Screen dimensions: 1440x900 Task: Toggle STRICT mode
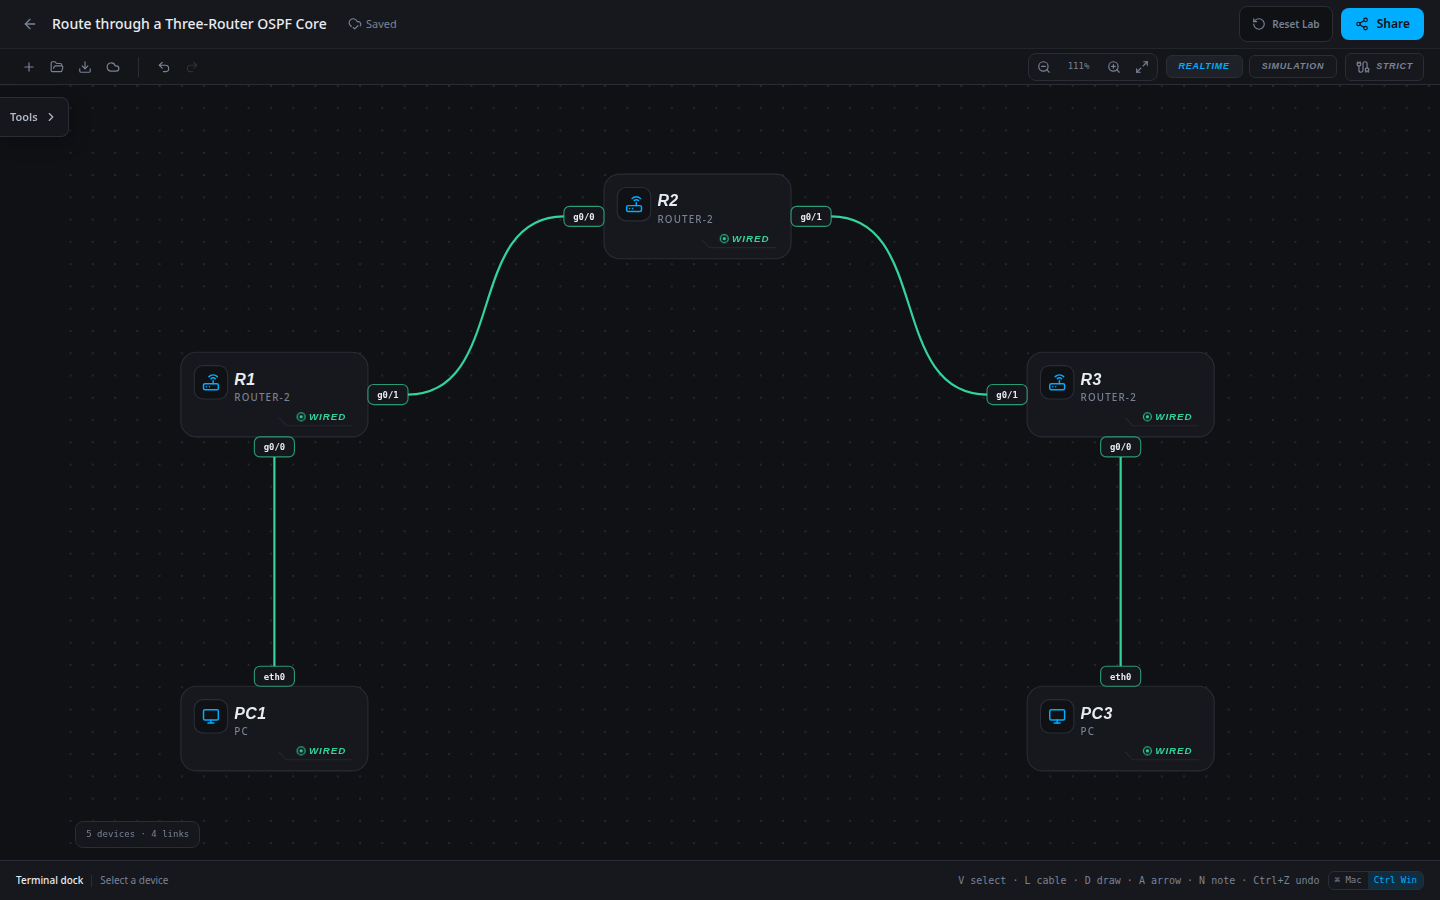1384,67
